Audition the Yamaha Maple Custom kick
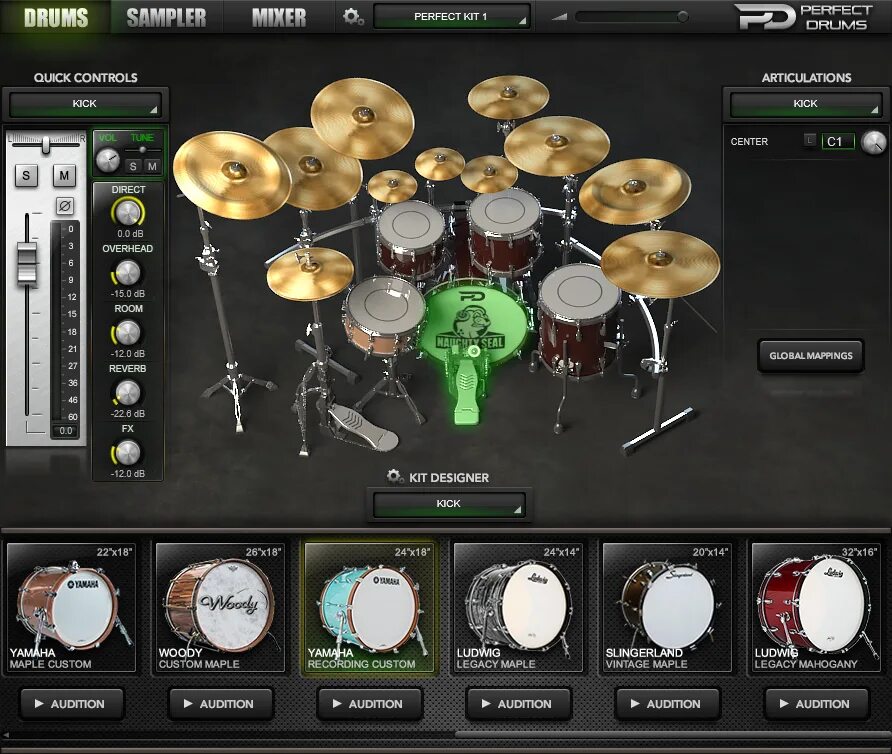The height and width of the screenshot is (754, 892). tap(72, 704)
